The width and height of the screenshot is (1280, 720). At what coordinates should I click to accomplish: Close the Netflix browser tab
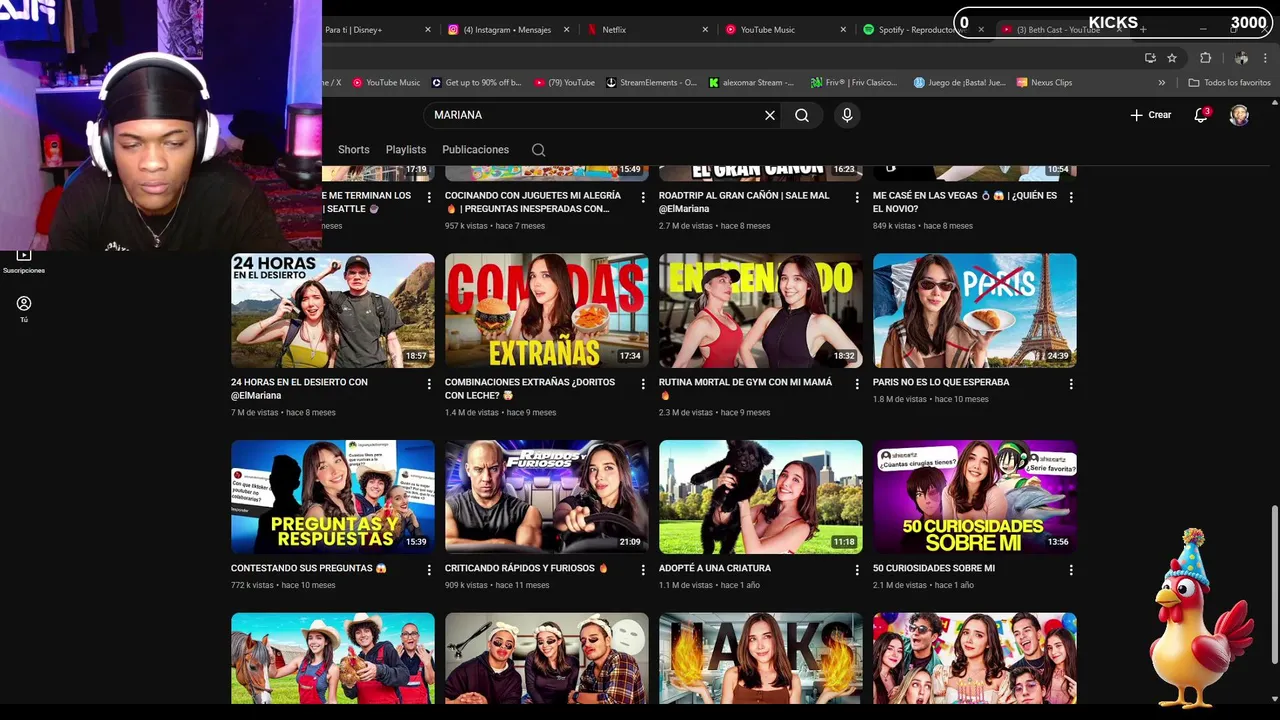click(706, 30)
